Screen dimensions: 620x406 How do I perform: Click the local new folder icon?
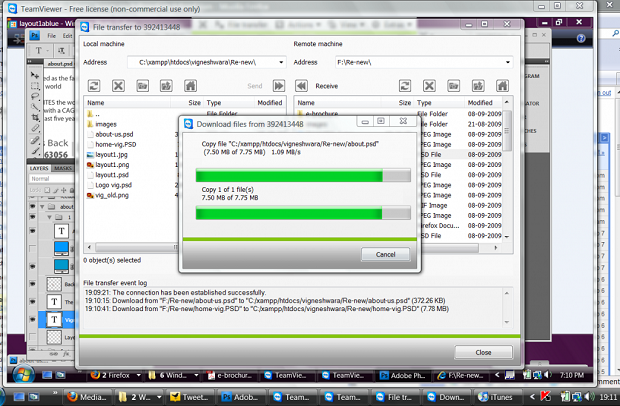point(142,86)
